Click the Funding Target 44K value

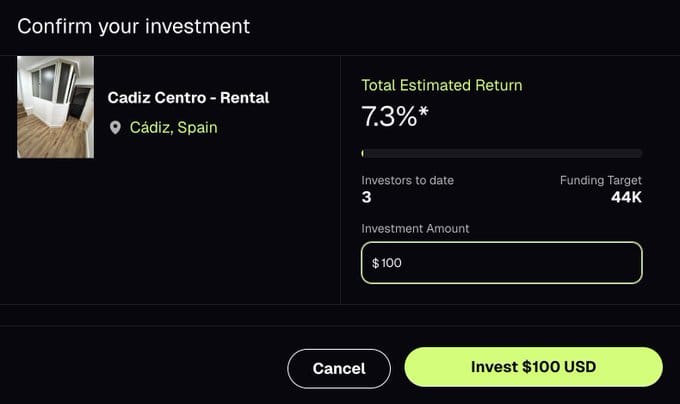click(x=626, y=197)
